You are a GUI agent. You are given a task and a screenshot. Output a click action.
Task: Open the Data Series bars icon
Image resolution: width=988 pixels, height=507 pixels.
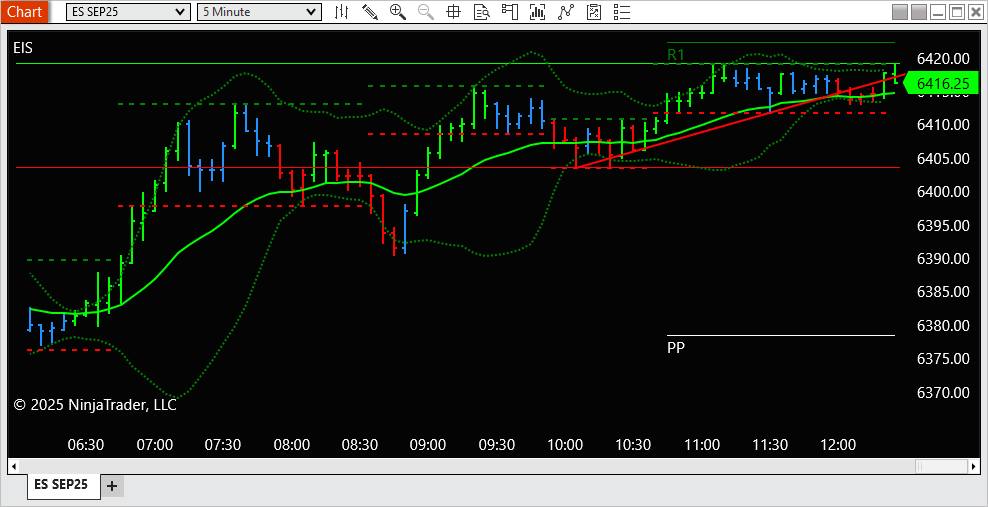tap(342, 11)
